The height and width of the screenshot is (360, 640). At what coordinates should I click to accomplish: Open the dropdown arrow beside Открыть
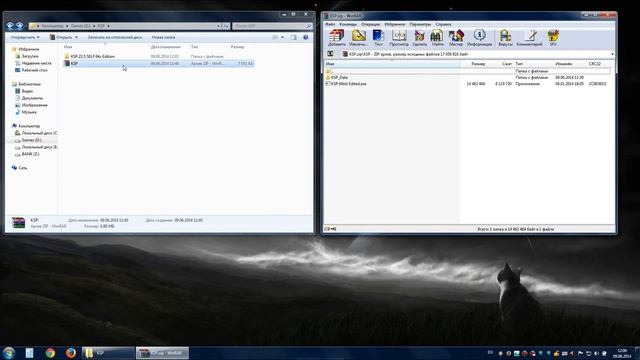(x=76, y=37)
